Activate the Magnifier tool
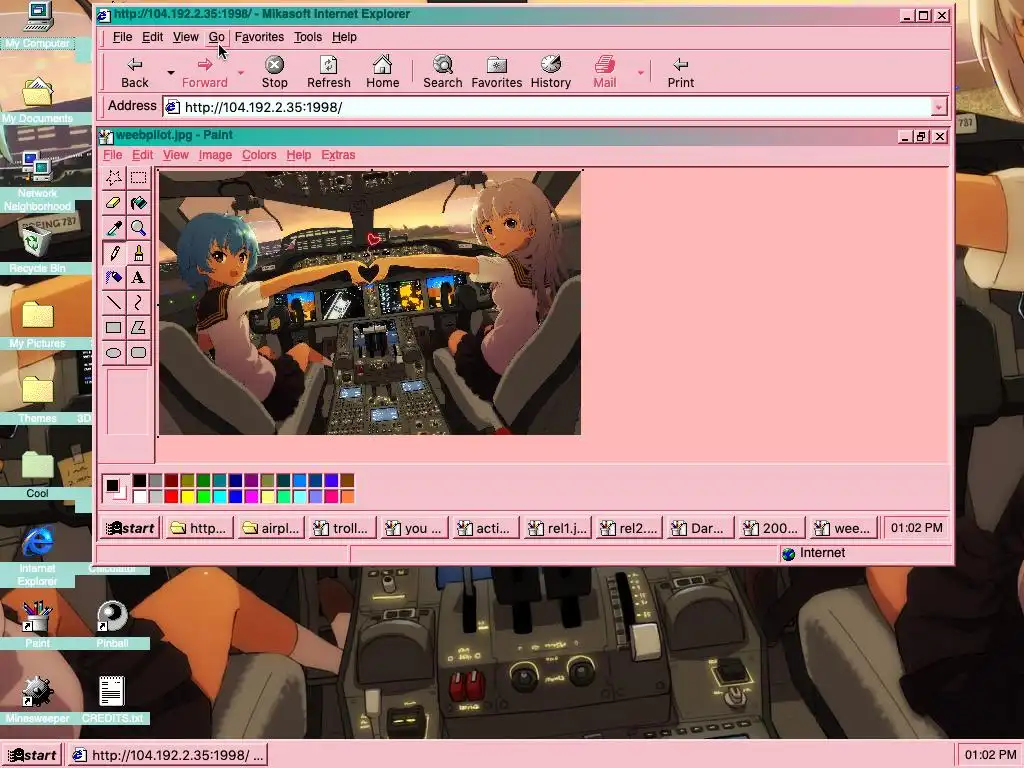 pos(138,228)
